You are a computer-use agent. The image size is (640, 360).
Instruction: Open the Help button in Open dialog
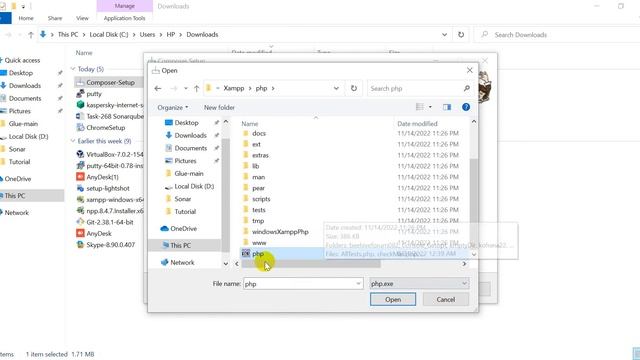[466, 107]
